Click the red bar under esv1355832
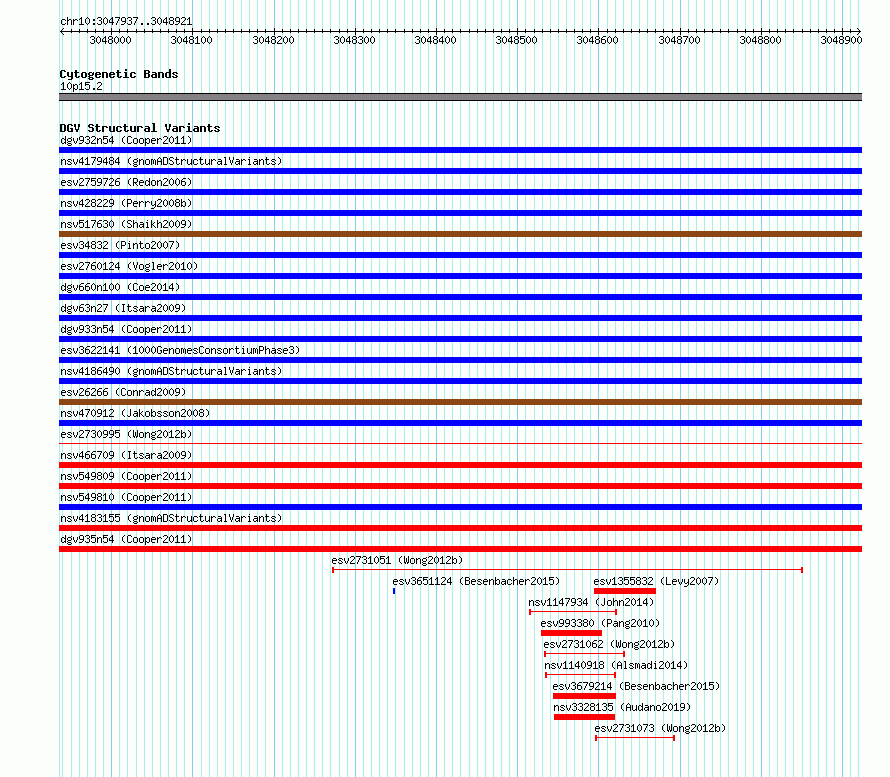This screenshot has width=890, height=777. pyautogui.click(x=625, y=591)
